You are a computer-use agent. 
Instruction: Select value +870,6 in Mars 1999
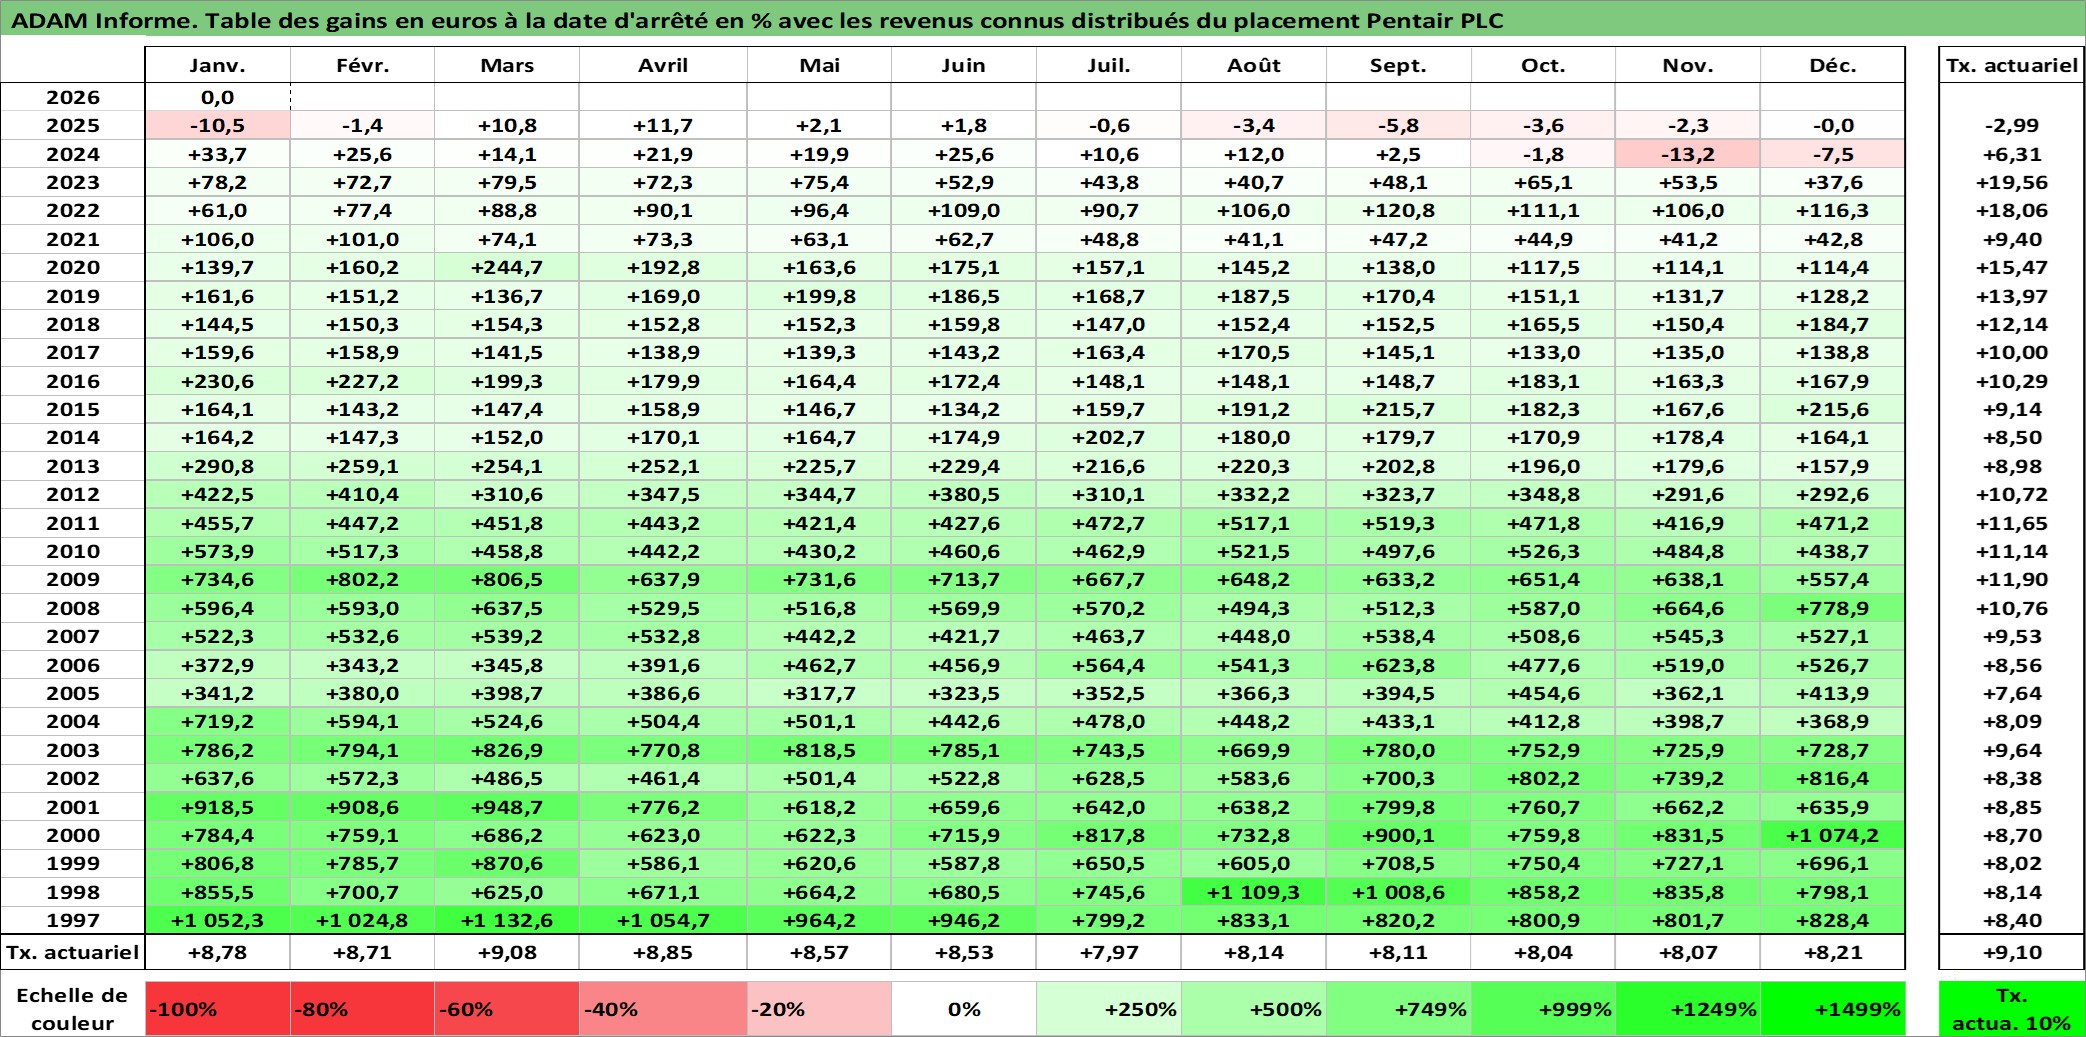pyautogui.click(x=507, y=863)
